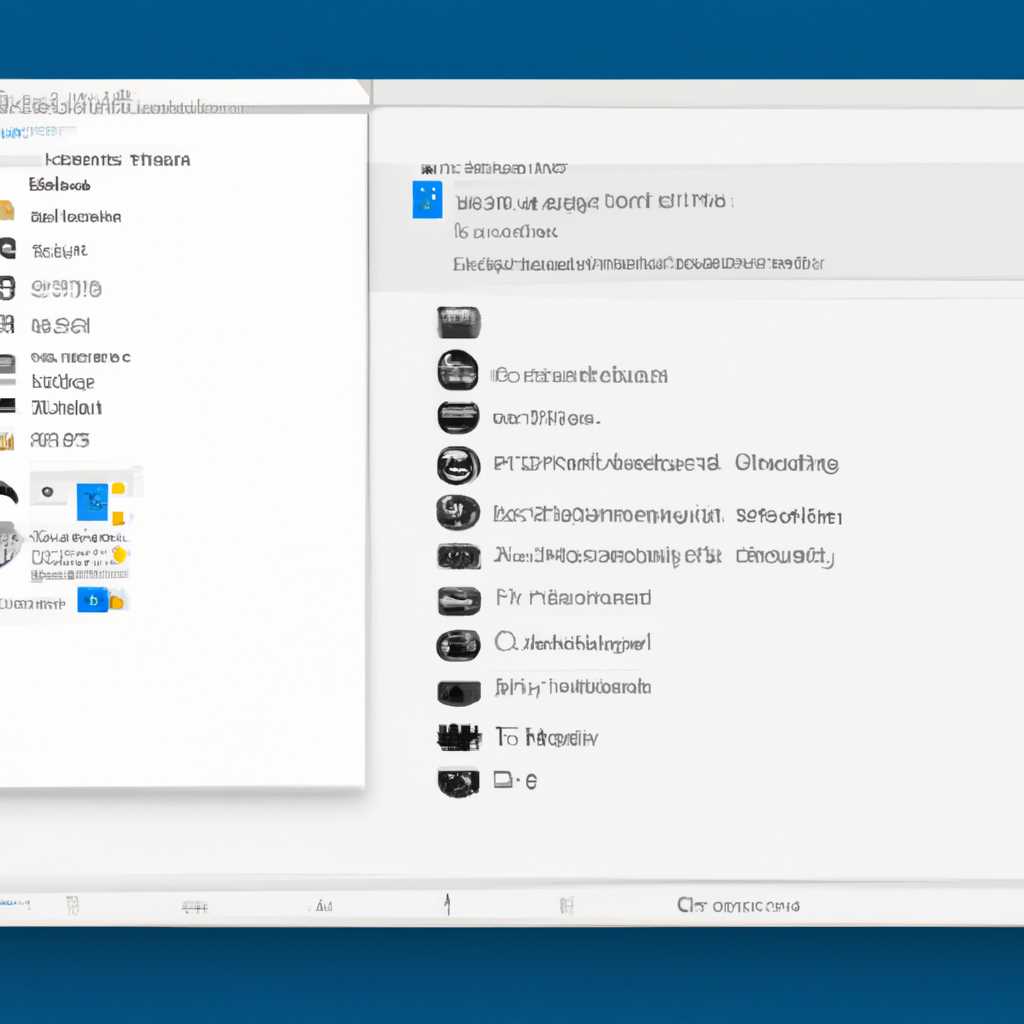Click the blue square icon in the highlighted gray header row

coord(427,200)
